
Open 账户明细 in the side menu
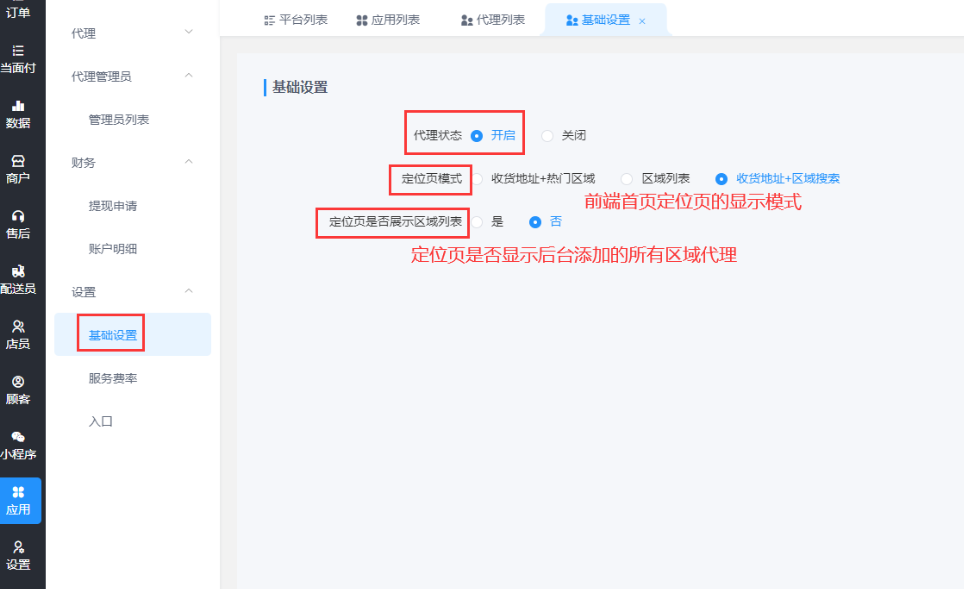pyautogui.click(x=113, y=249)
